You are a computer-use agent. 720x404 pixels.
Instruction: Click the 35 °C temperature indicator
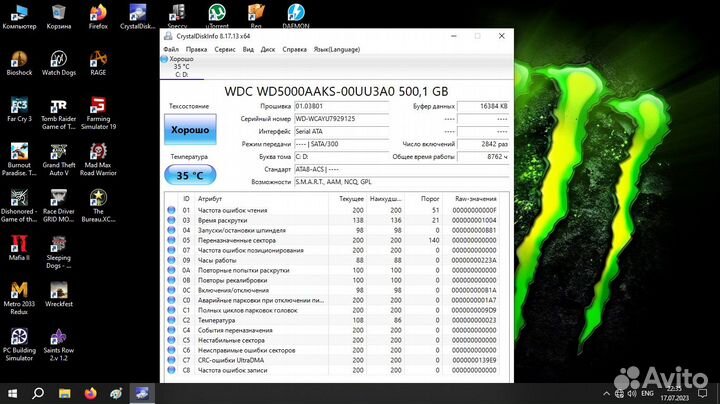tap(190, 175)
